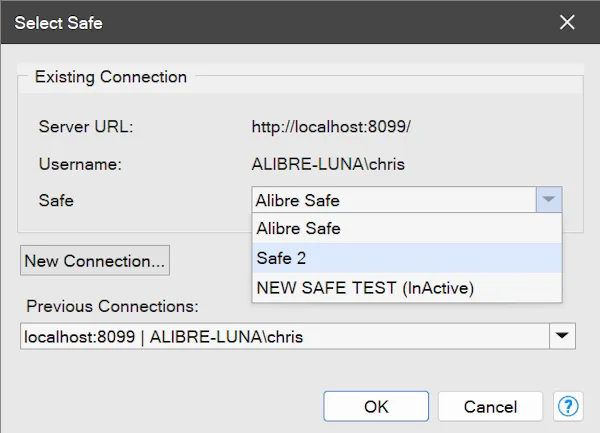Click the Server URL: label
Viewport: 600px width, 433px height.
click(86, 127)
